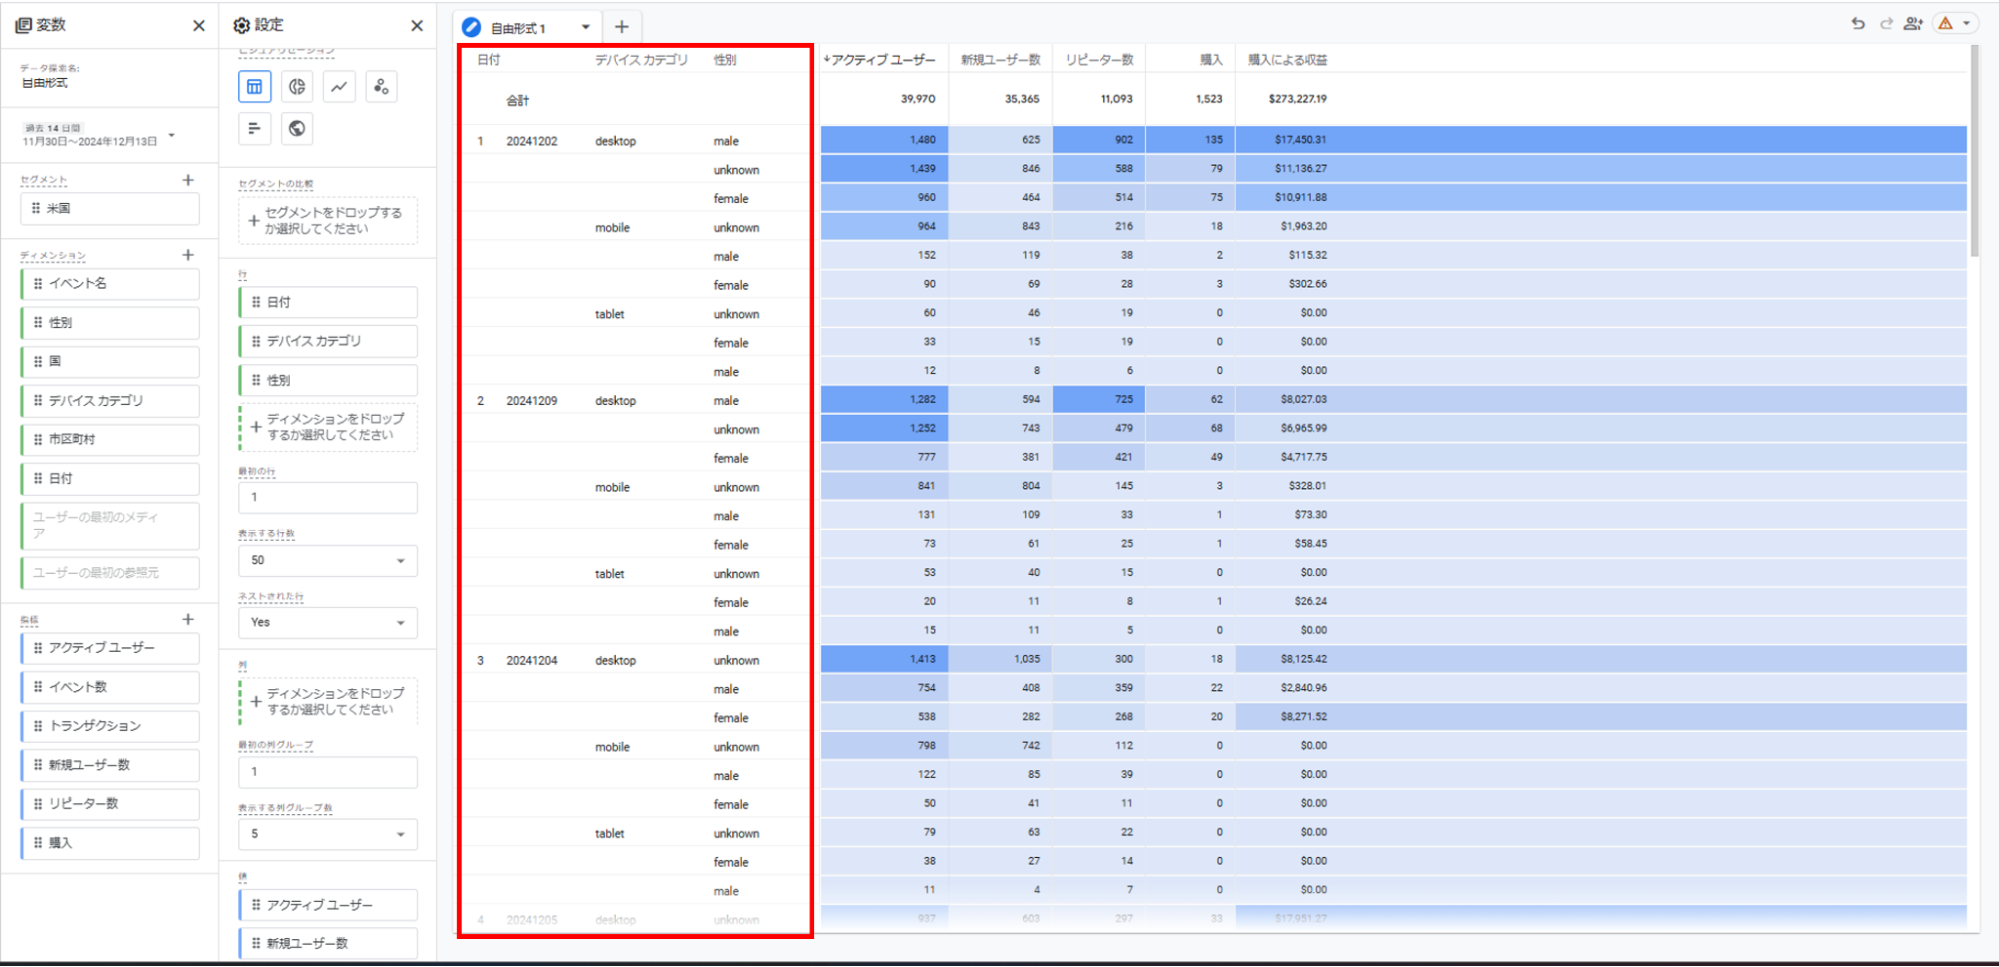
Task: Click the total 39,970 active users cell
Action: pos(918,99)
